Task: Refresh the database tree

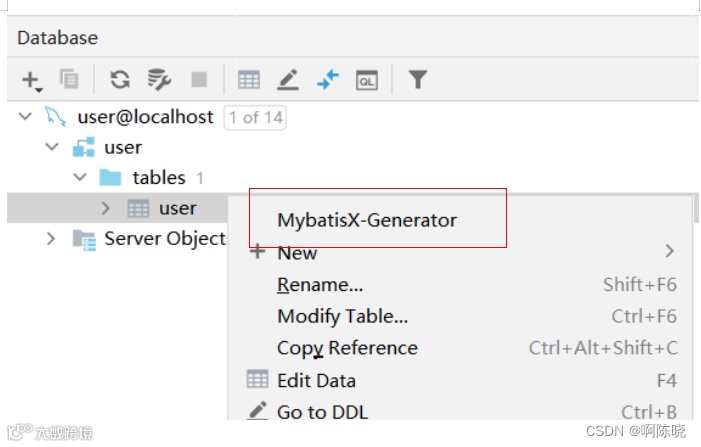Action: [x=120, y=80]
